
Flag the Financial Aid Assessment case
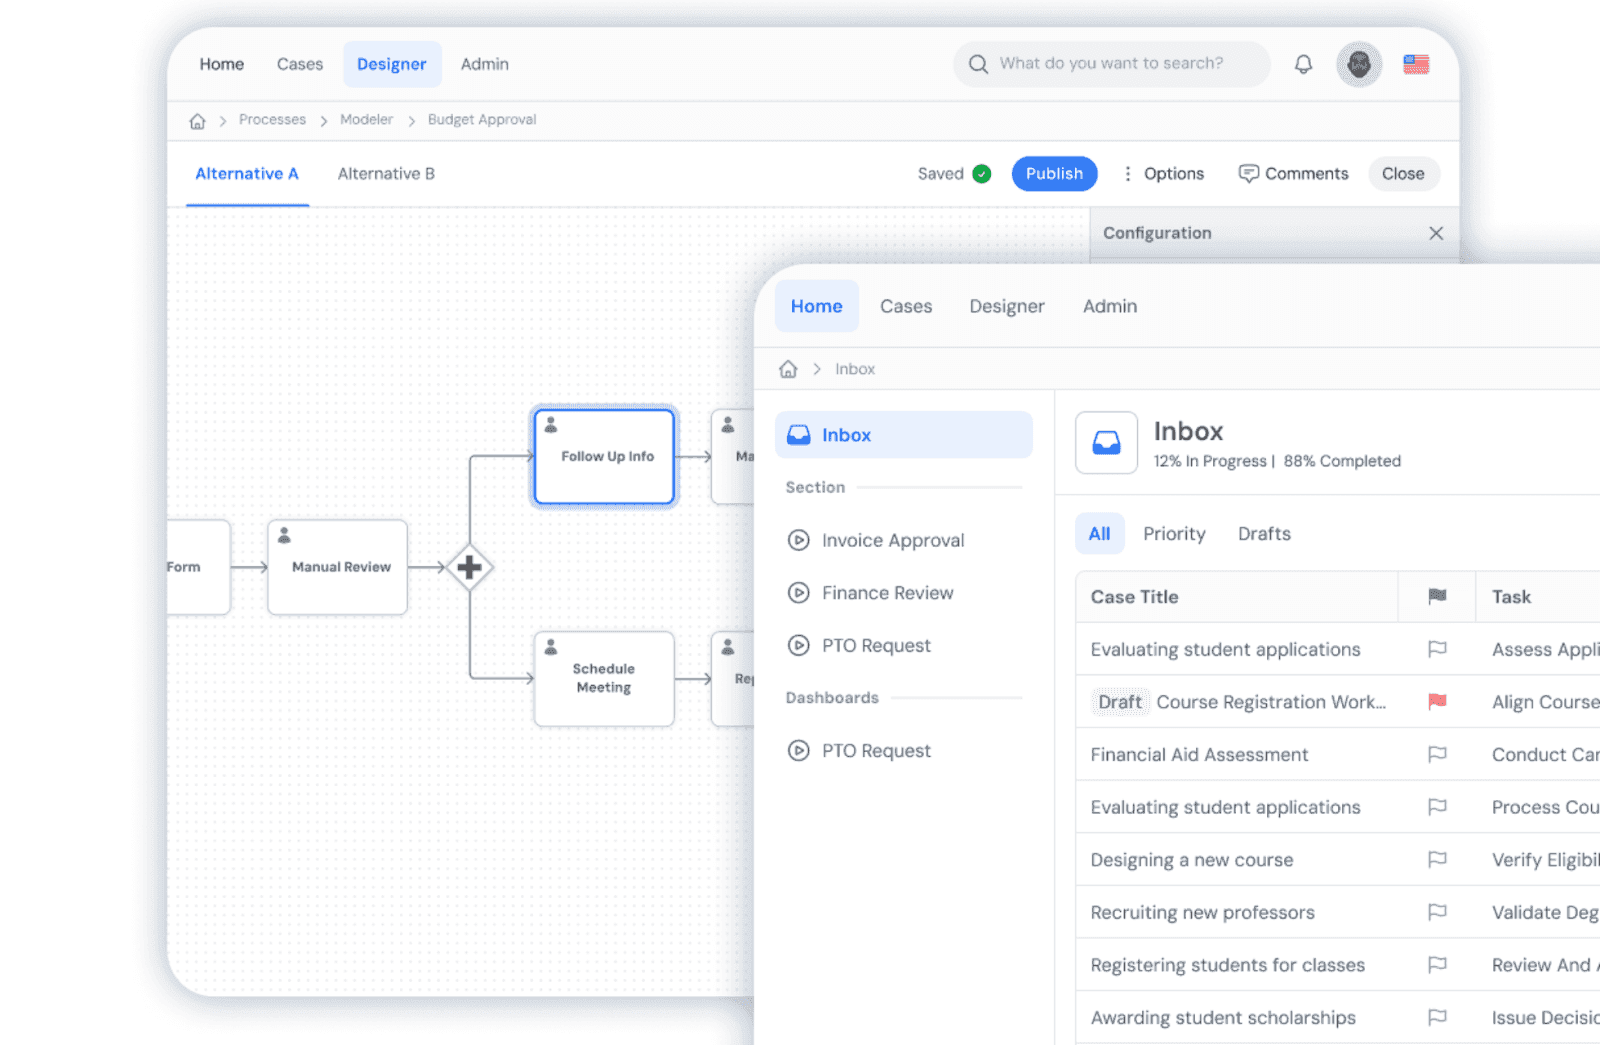(x=1437, y=754)
